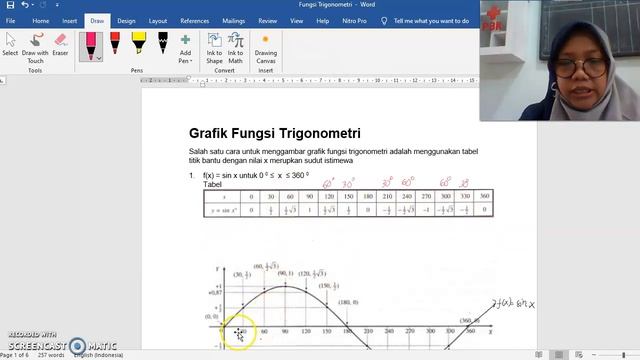Select the red pen
640x360 pixels.
click(x=115, y=43)
